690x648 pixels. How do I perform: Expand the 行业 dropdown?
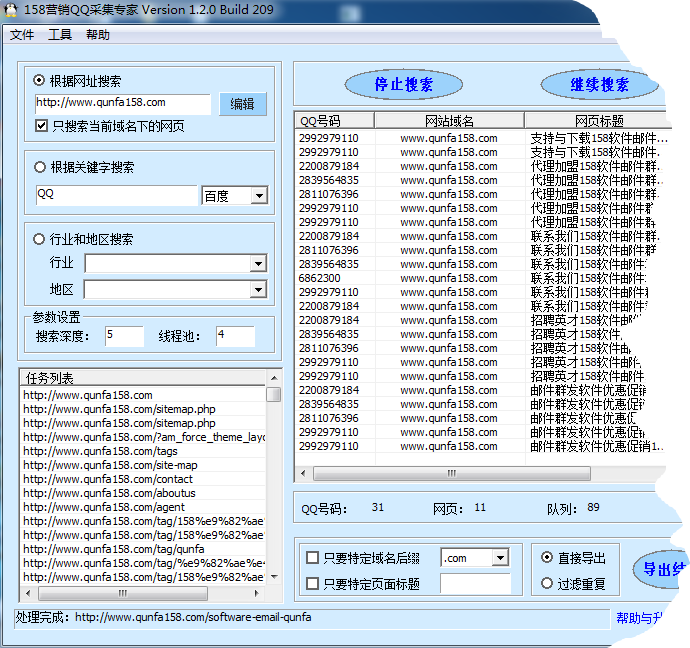point(258,264)
